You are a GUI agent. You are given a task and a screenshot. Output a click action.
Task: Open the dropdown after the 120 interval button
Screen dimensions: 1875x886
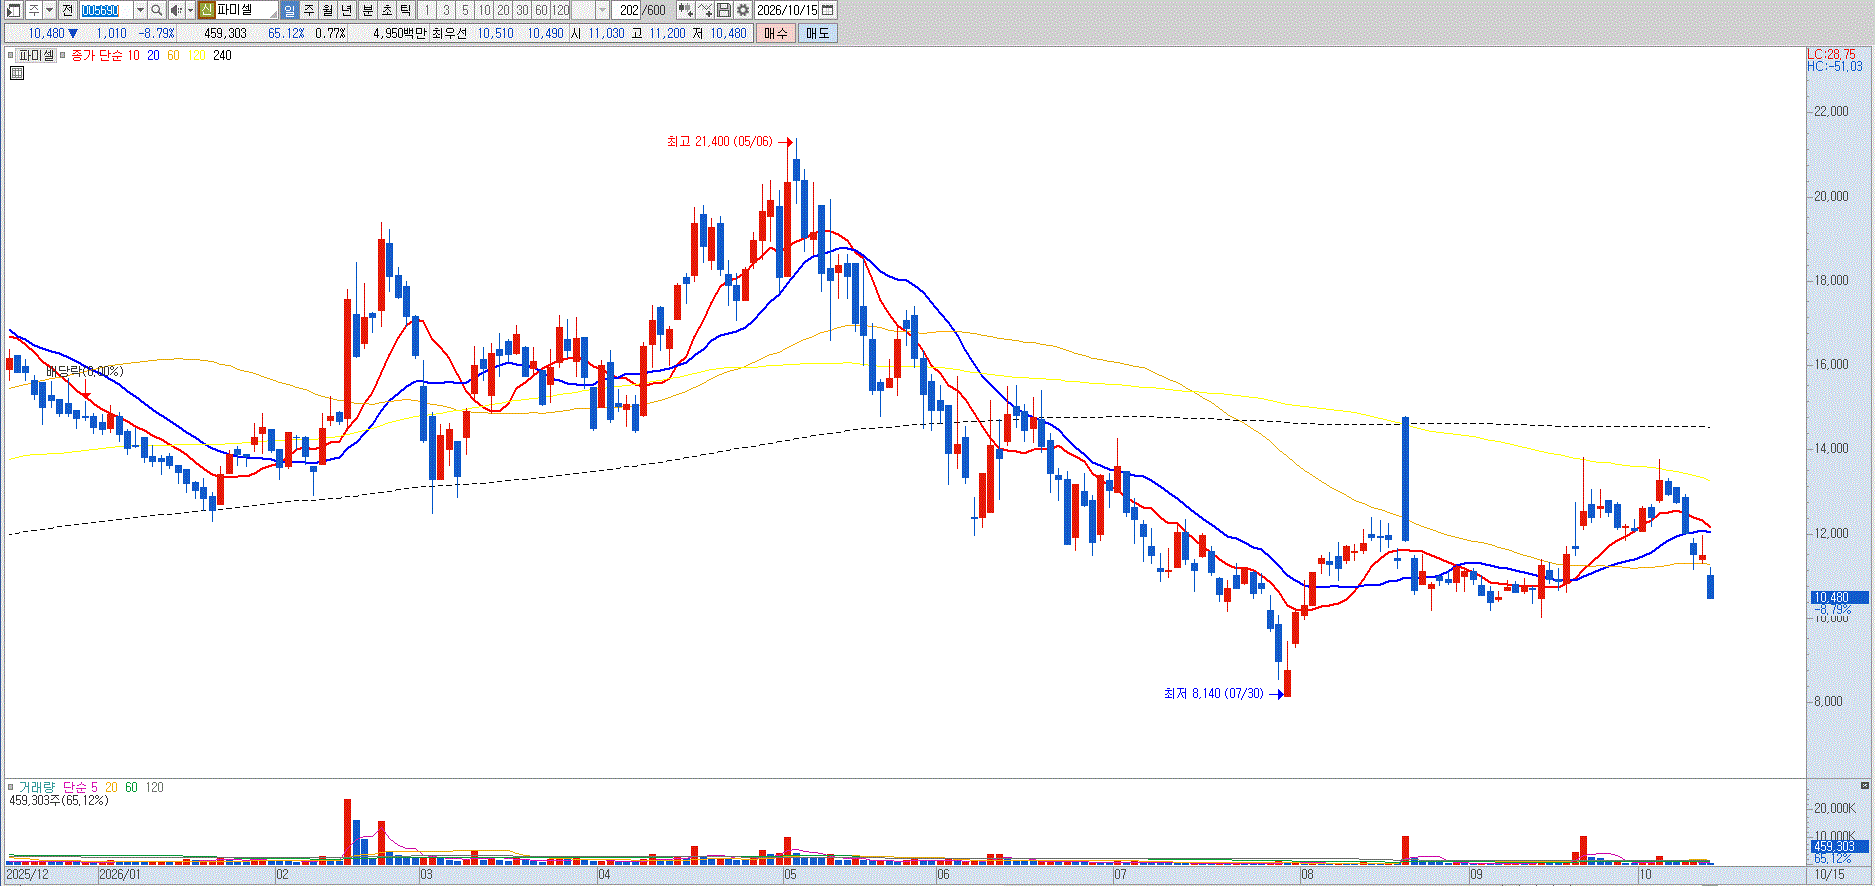(602, 10)
